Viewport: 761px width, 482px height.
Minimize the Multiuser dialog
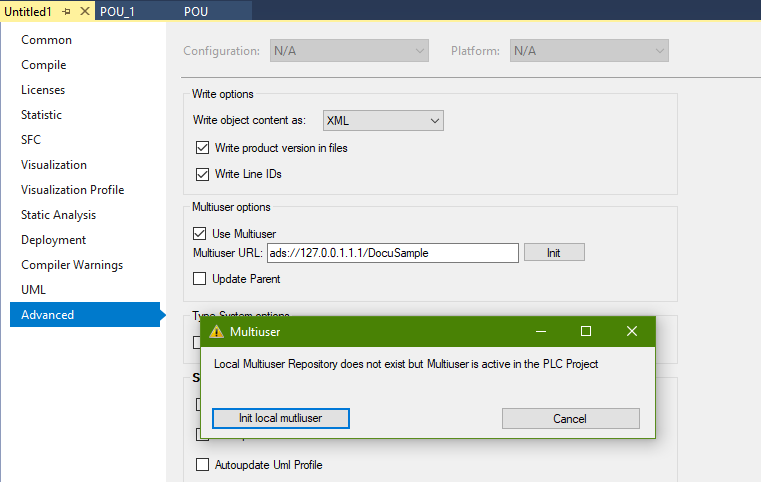tap(541, 331)
